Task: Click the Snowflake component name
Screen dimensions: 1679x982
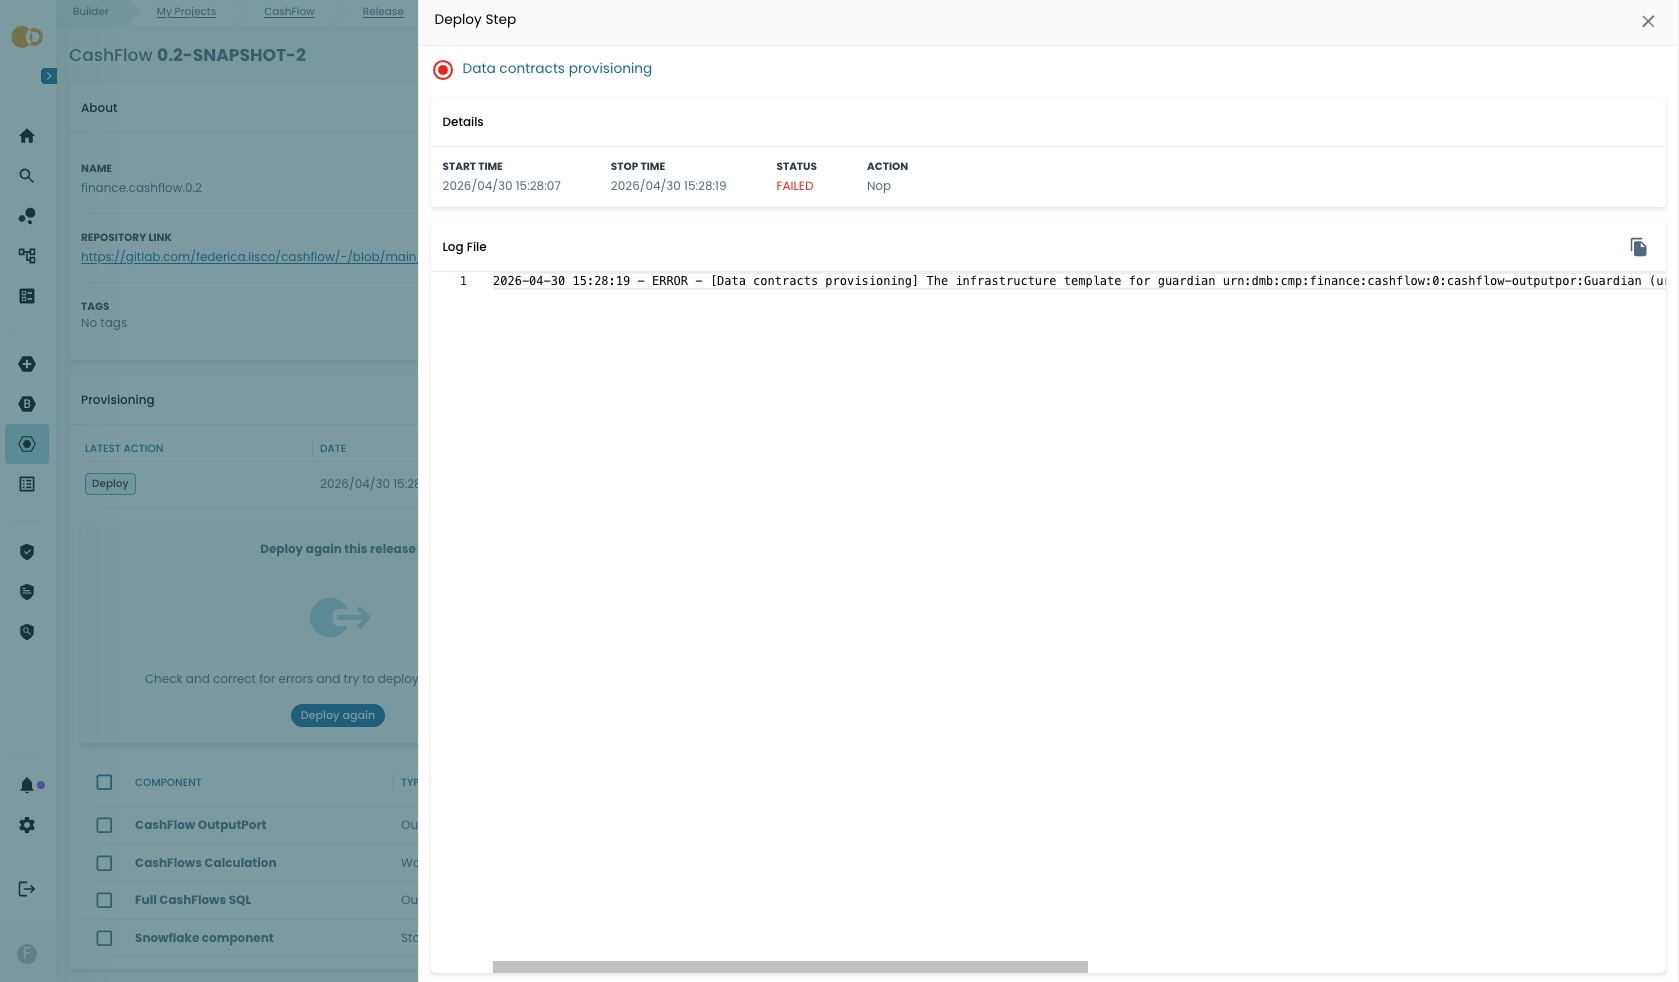Action: point(204,938)
